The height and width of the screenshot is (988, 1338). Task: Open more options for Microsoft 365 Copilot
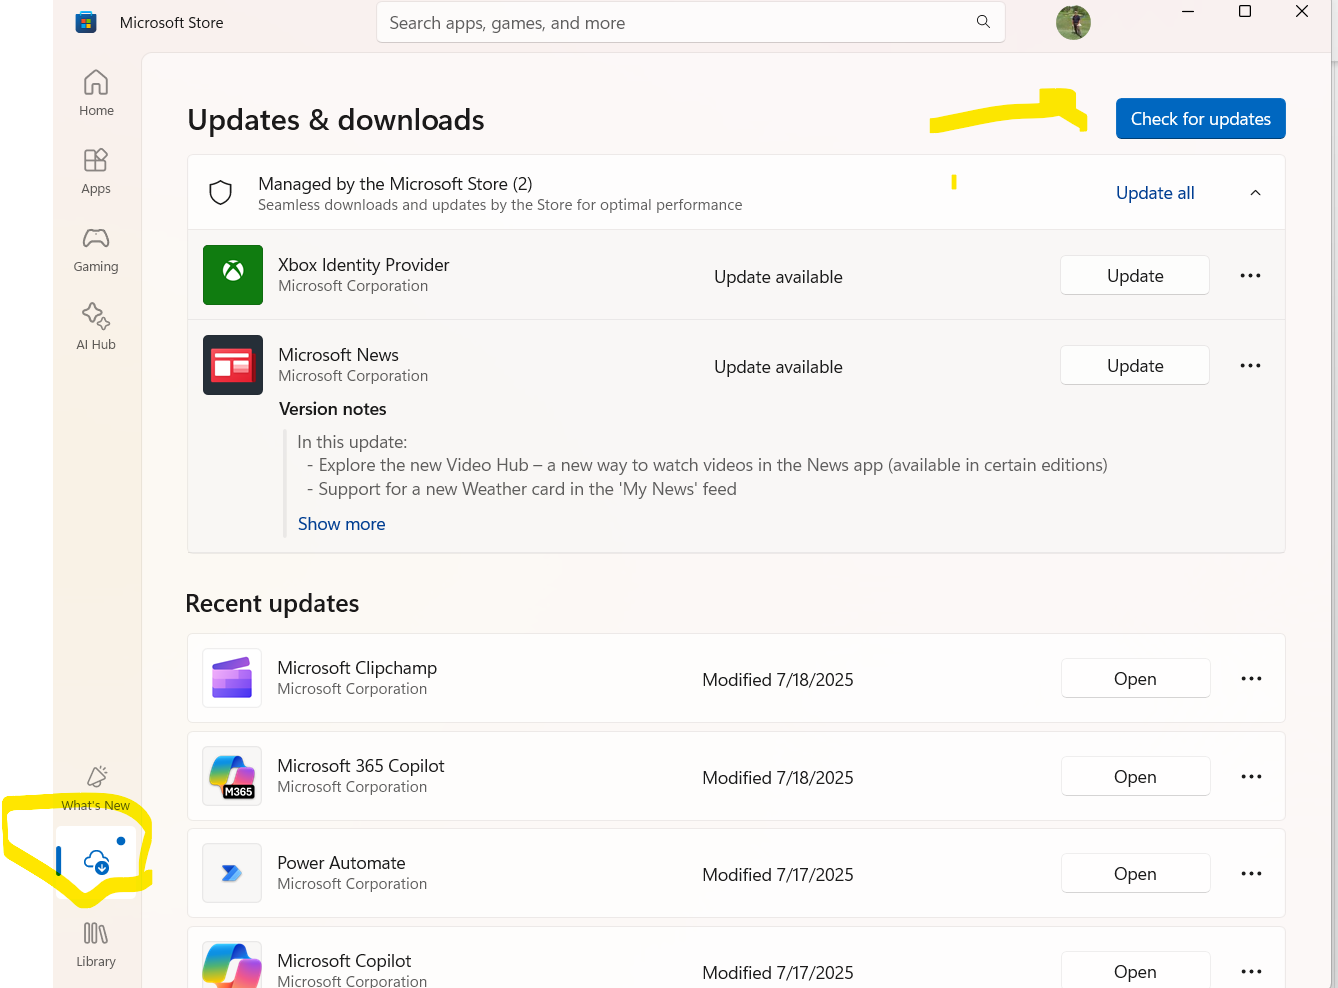[1251, 776]
